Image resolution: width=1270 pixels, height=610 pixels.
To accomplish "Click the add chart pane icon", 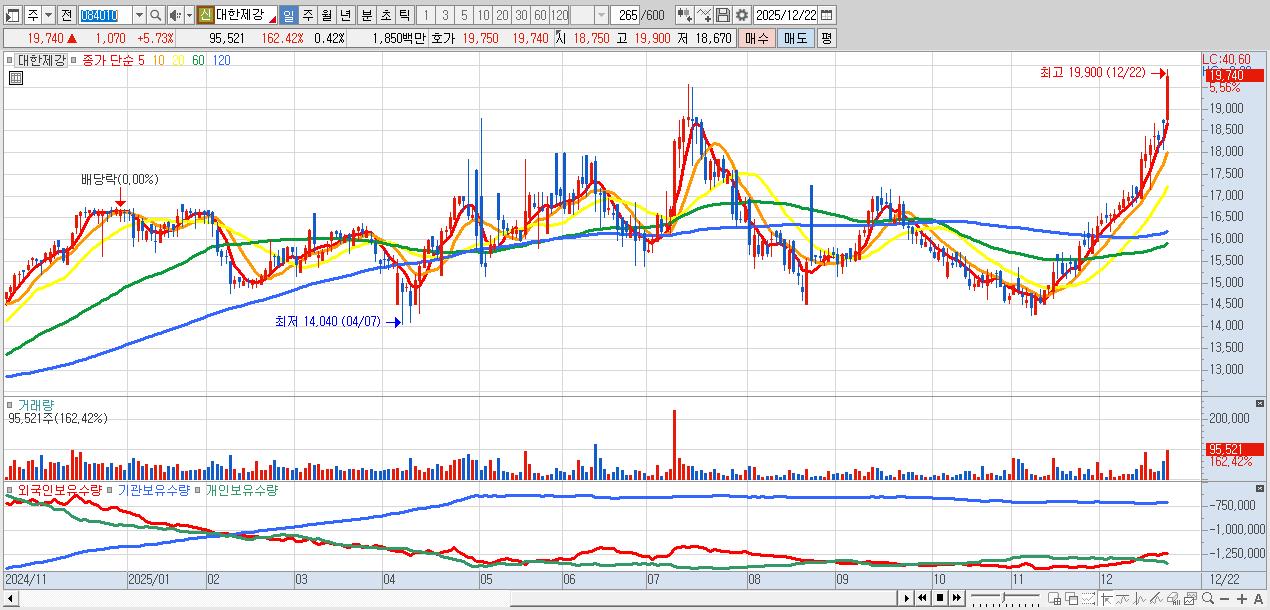I will coord(1054,598).
